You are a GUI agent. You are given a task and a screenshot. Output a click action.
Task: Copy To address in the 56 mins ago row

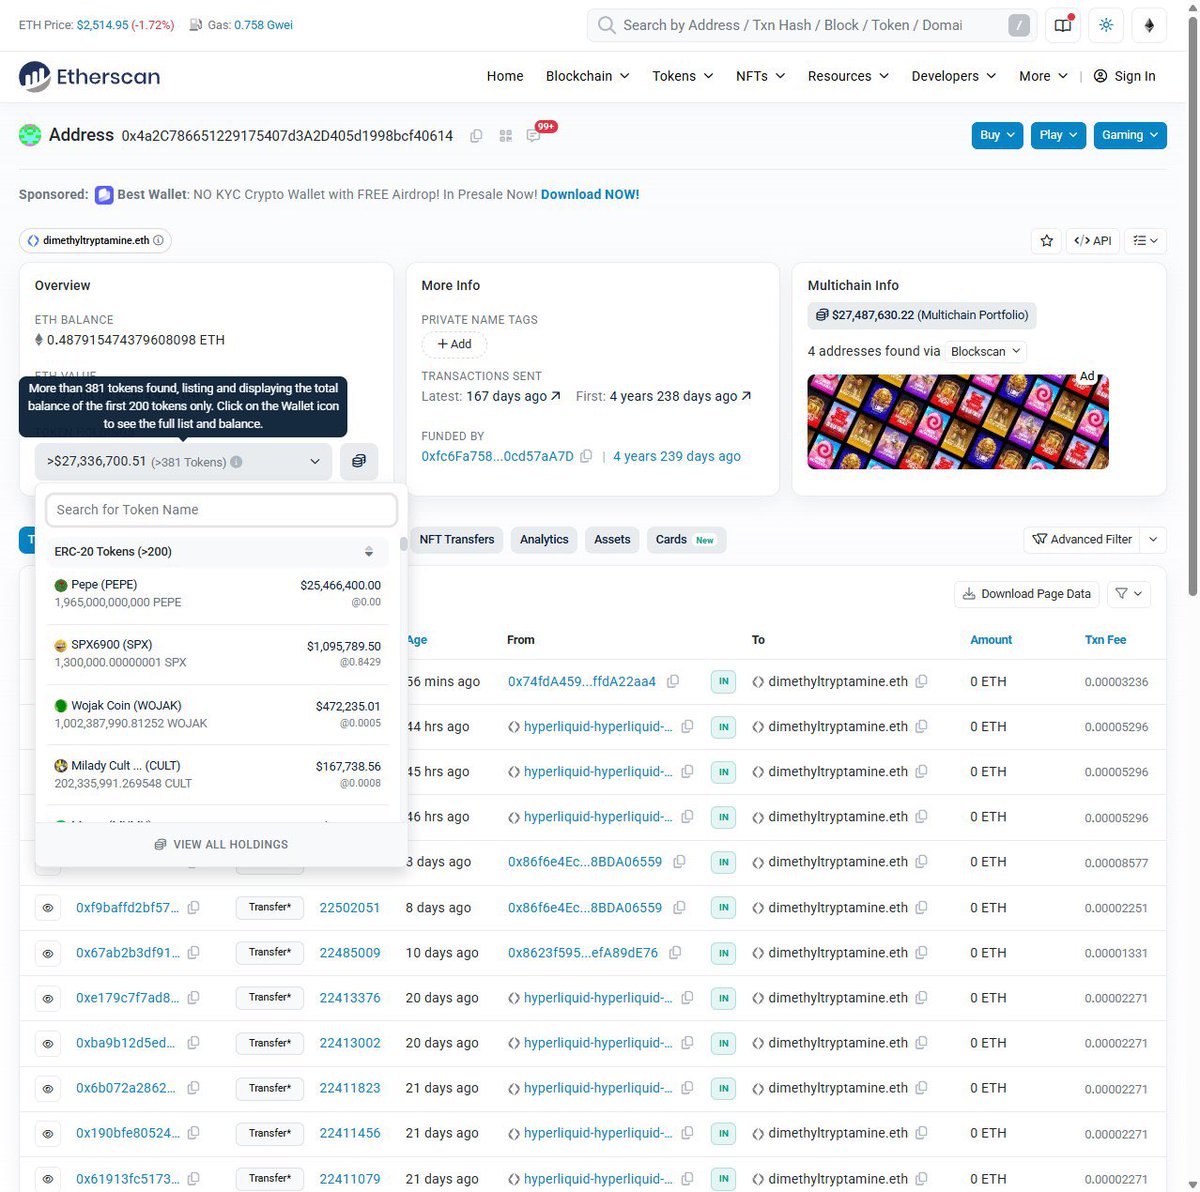point(921,681)
